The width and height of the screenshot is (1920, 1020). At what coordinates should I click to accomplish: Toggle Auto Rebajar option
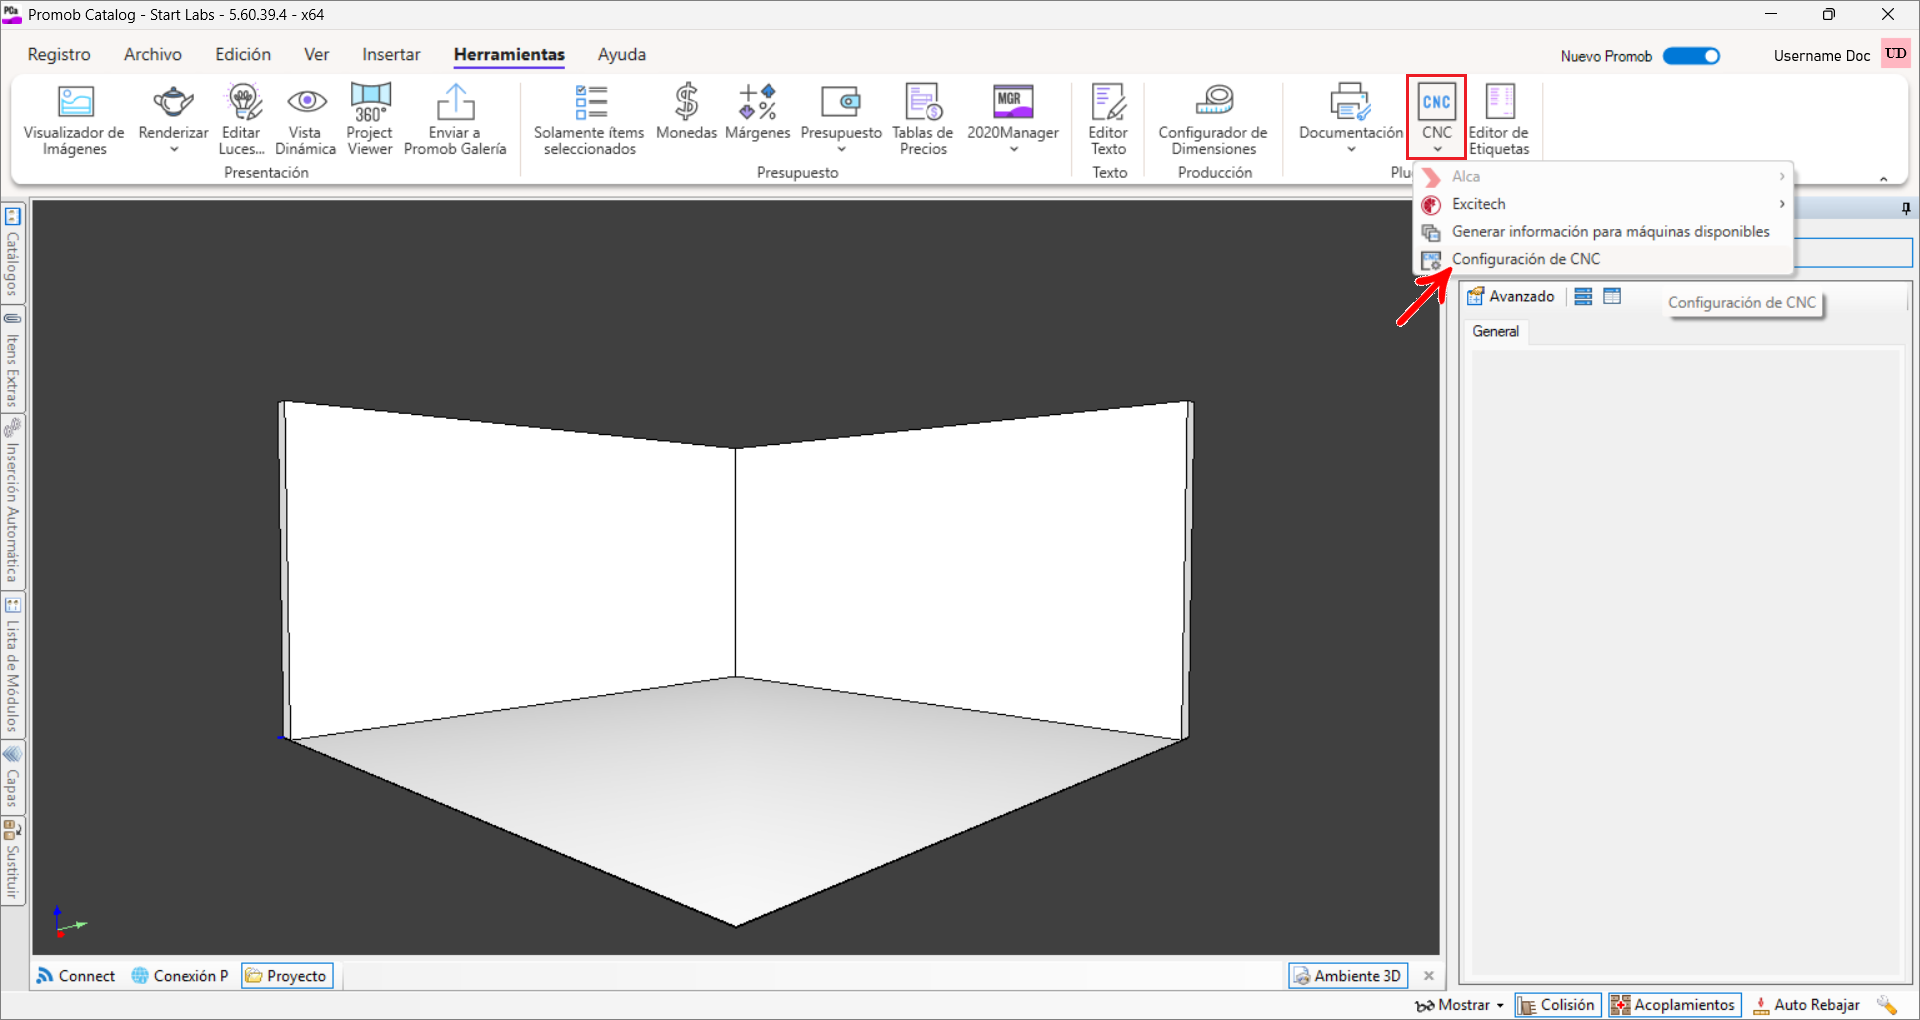(x=1807, y=1005)
